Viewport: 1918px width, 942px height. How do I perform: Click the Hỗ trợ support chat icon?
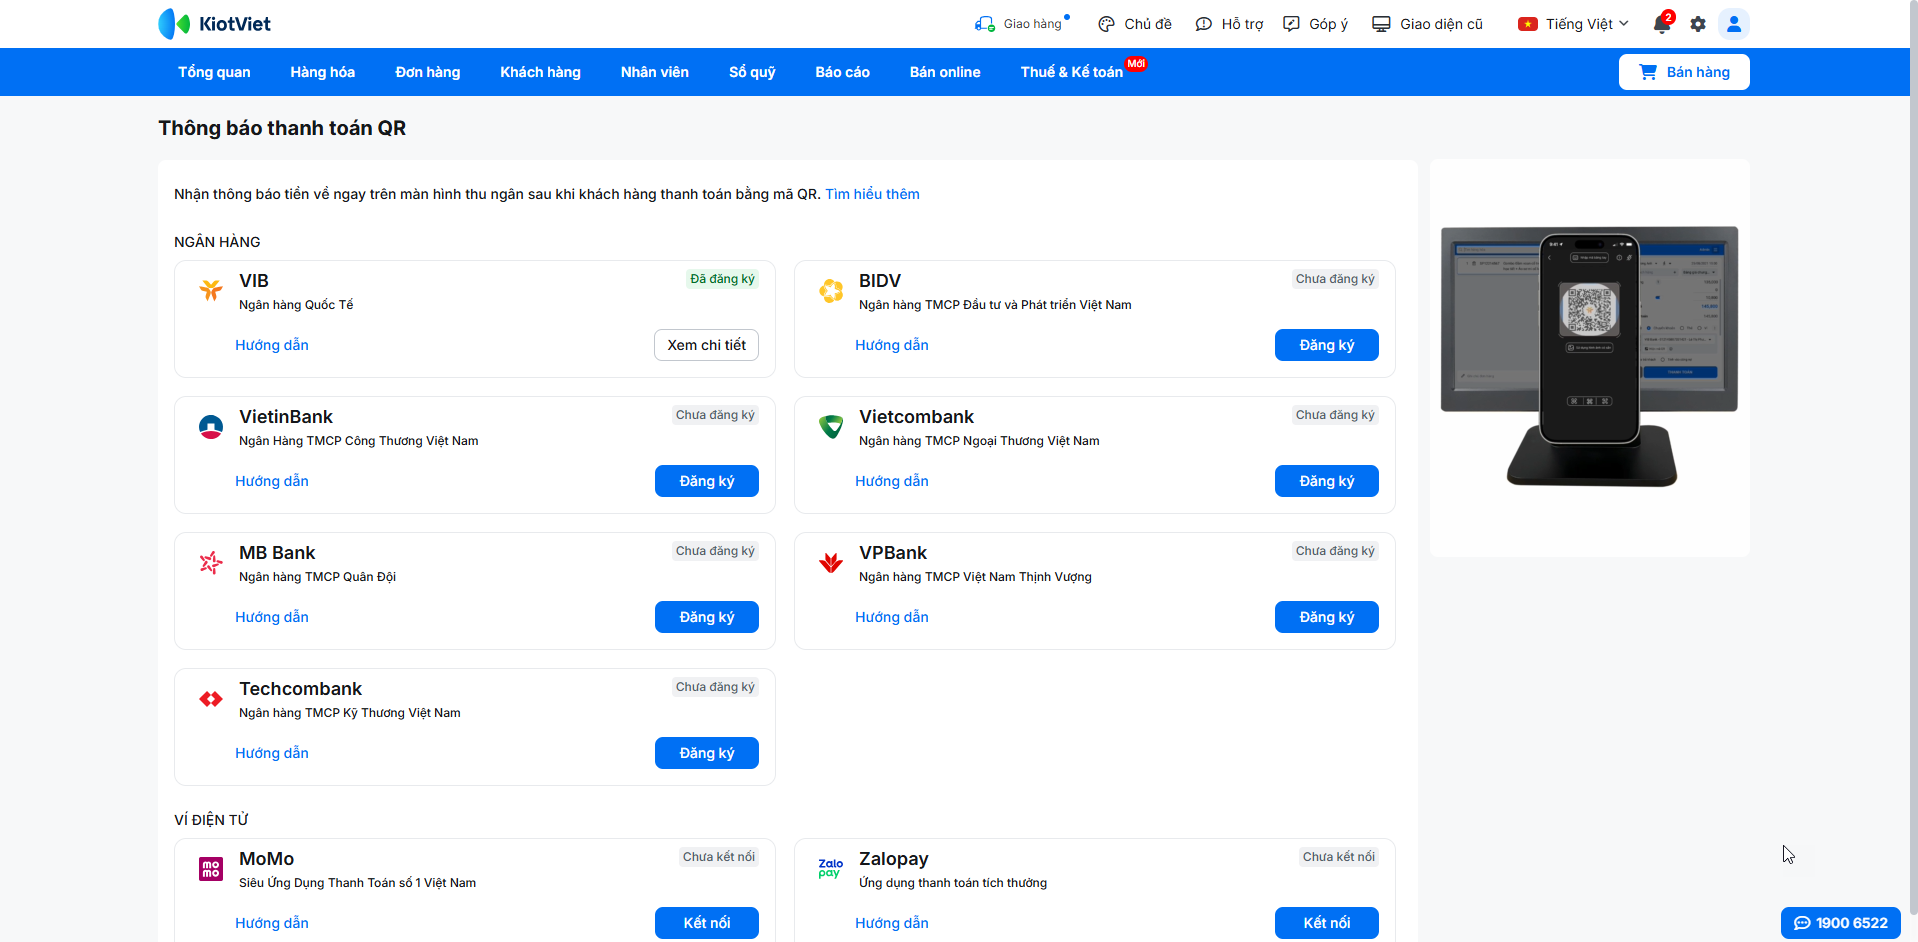click(x=1204, y=24)
